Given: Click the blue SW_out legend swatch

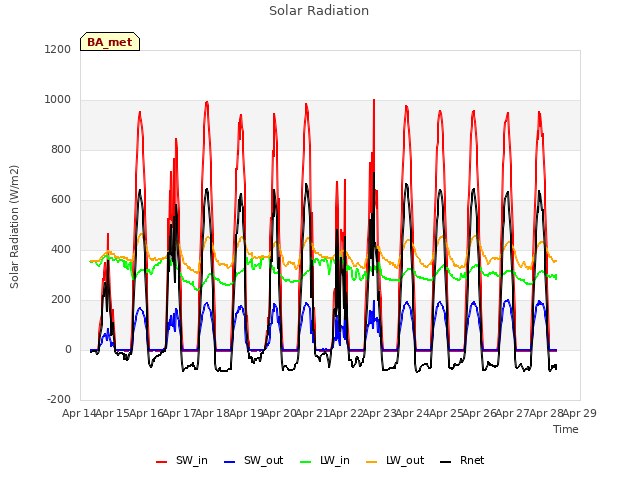Looking at the screenshot, I should 230,462.
